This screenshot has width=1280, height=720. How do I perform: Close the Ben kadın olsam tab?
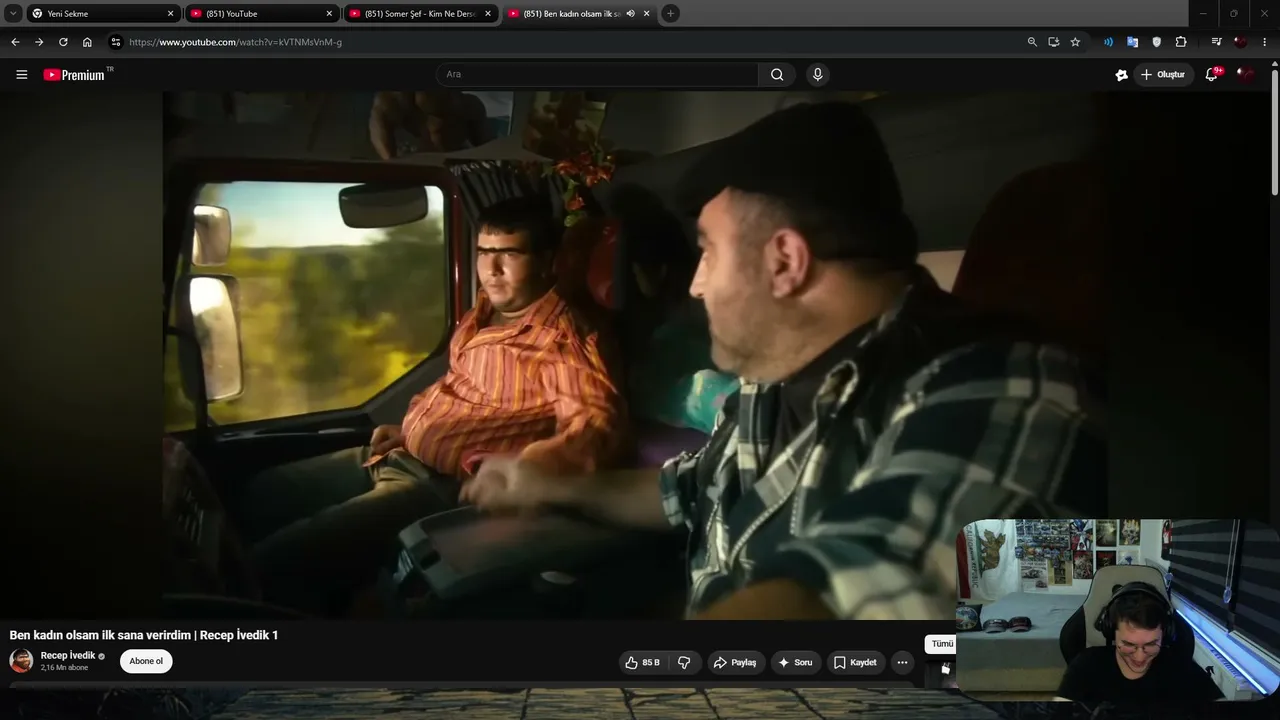click(647, 14)
